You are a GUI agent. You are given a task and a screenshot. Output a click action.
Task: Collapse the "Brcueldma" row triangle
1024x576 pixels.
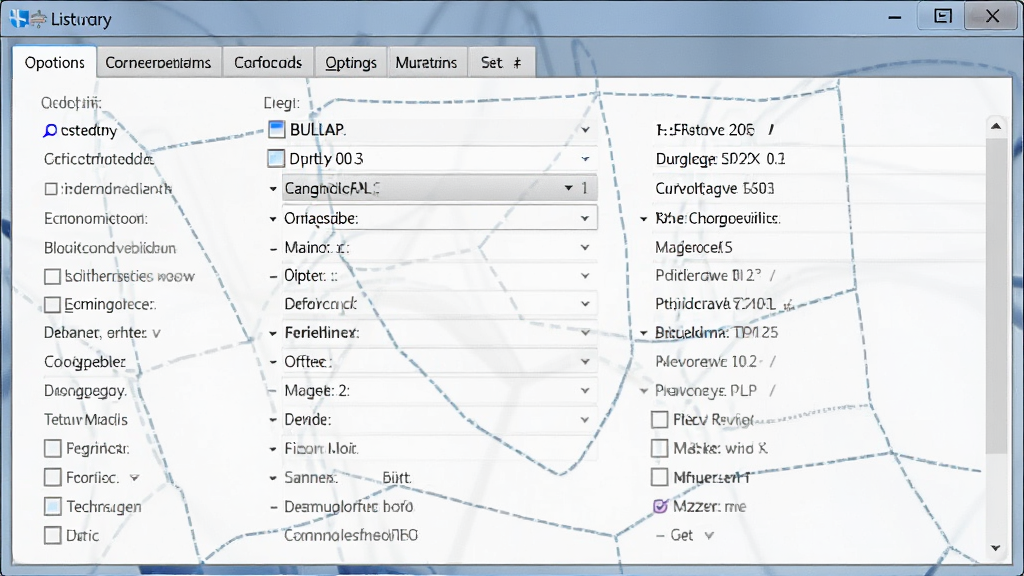[x=644, y=333]
